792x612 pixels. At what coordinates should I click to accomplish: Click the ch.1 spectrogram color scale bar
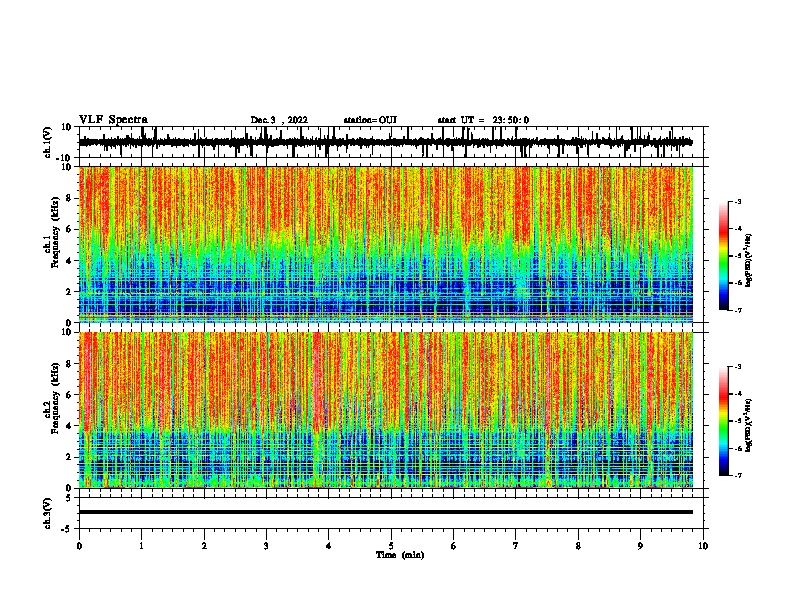pos(723,256)
